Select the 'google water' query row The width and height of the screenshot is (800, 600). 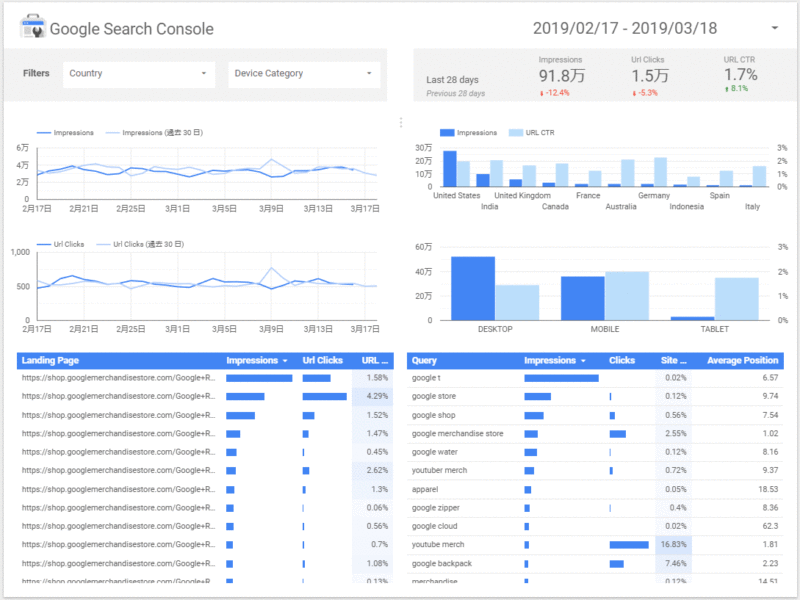595,452
